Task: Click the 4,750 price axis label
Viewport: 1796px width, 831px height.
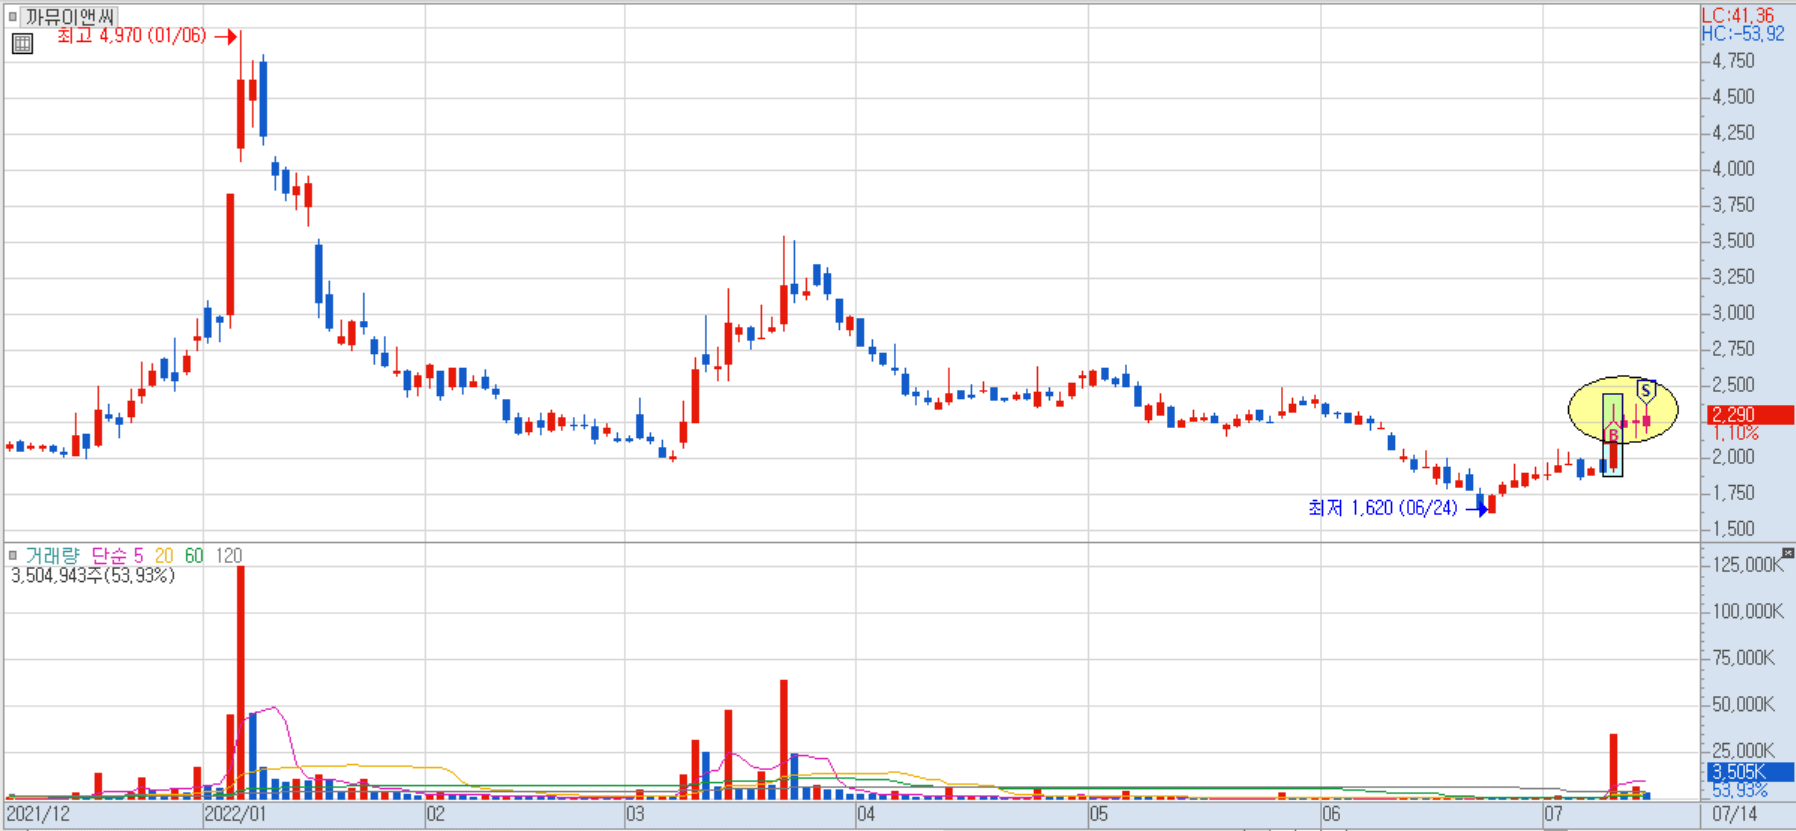Action: [1733, 61]
